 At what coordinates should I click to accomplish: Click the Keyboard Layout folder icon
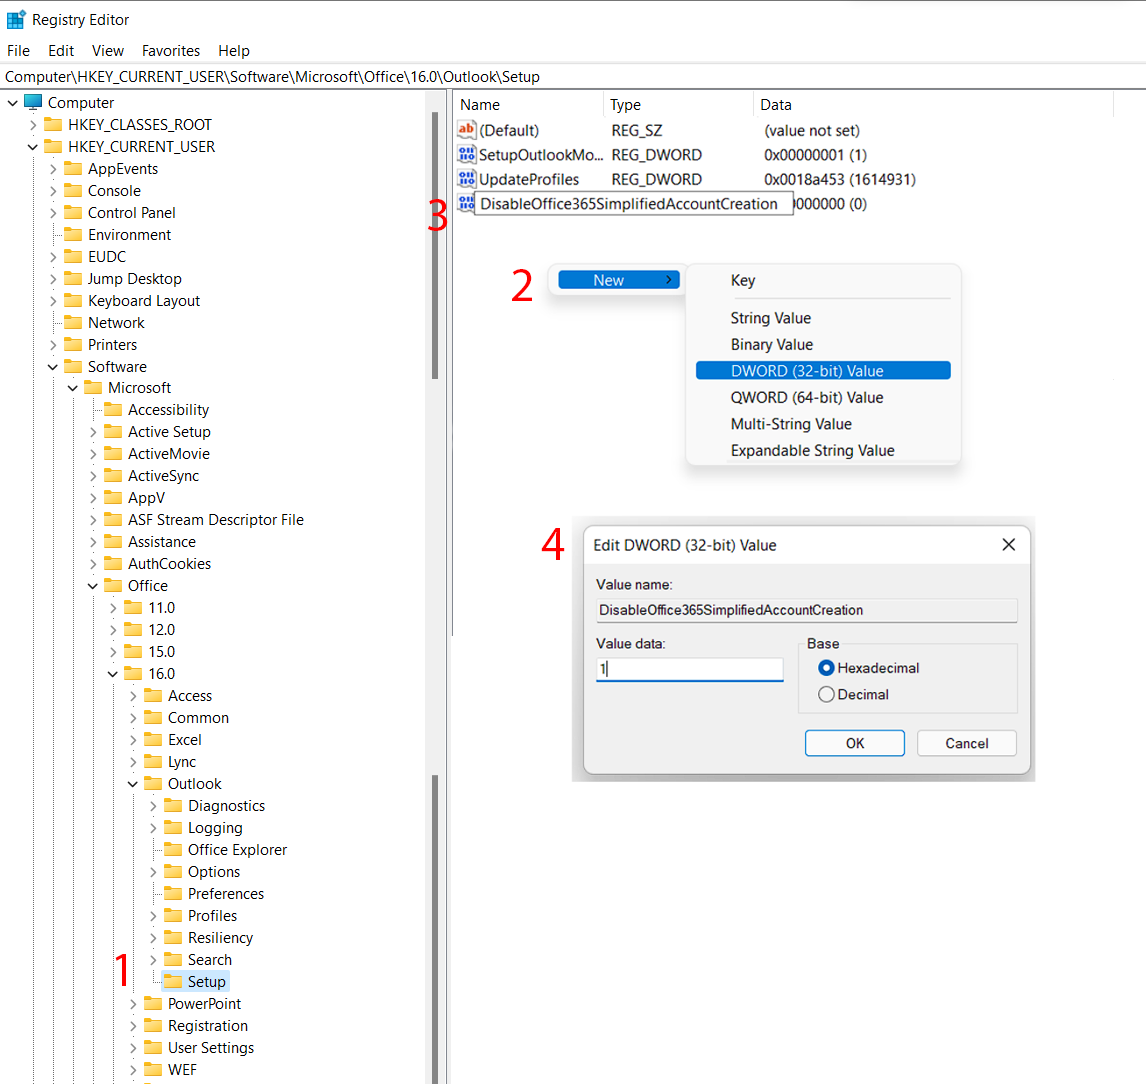tap(73, 300)
